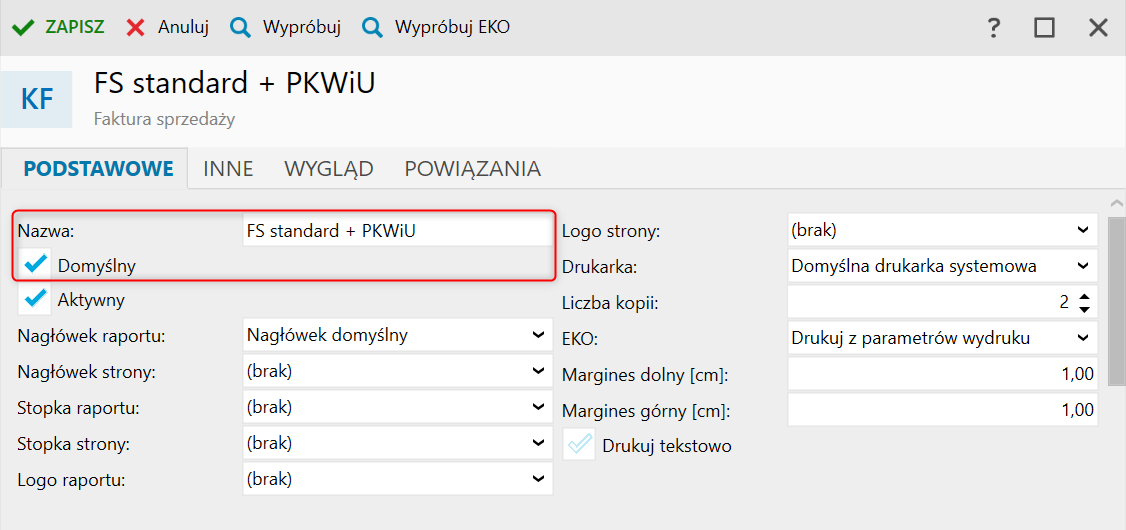Uncheck the Domyślny checkbox
1126x530 pixels.
tap(37, 265)
